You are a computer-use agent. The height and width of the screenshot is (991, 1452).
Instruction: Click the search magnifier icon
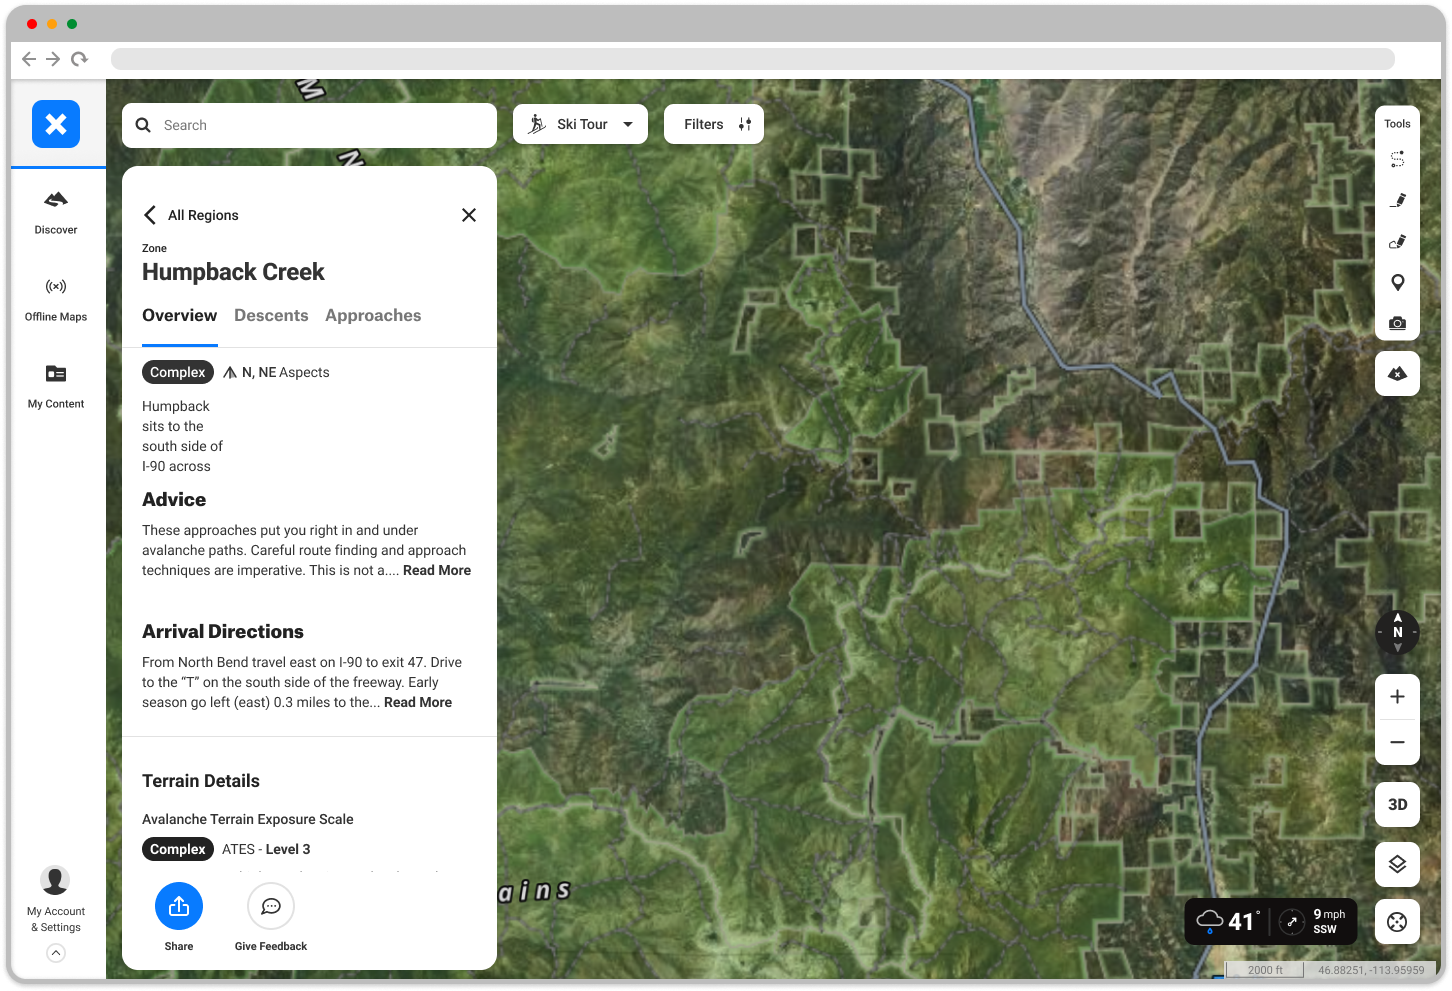pos(143,125)
